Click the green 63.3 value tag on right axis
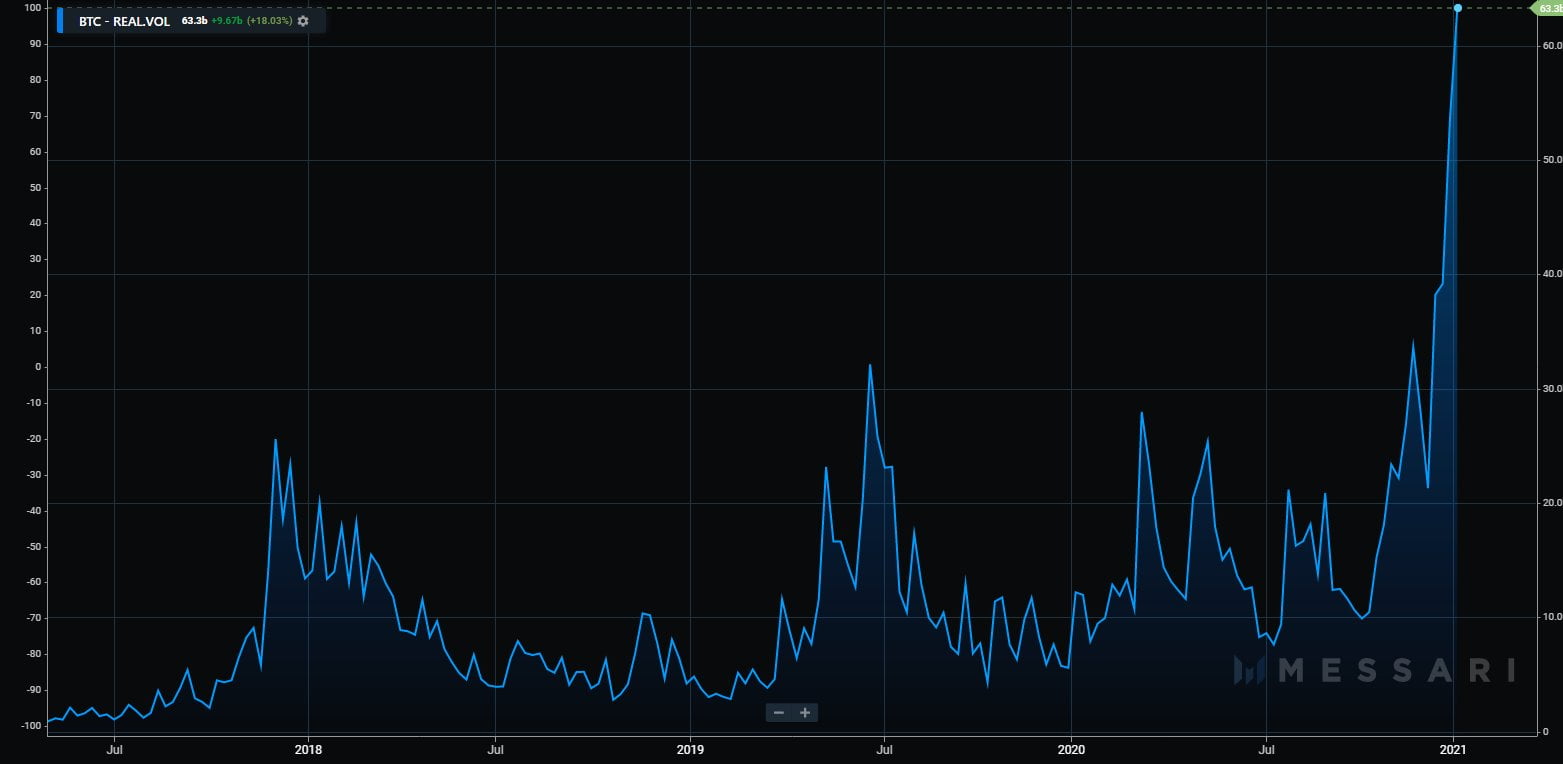The image size is (1563, 764). (x=1547, y=8)
